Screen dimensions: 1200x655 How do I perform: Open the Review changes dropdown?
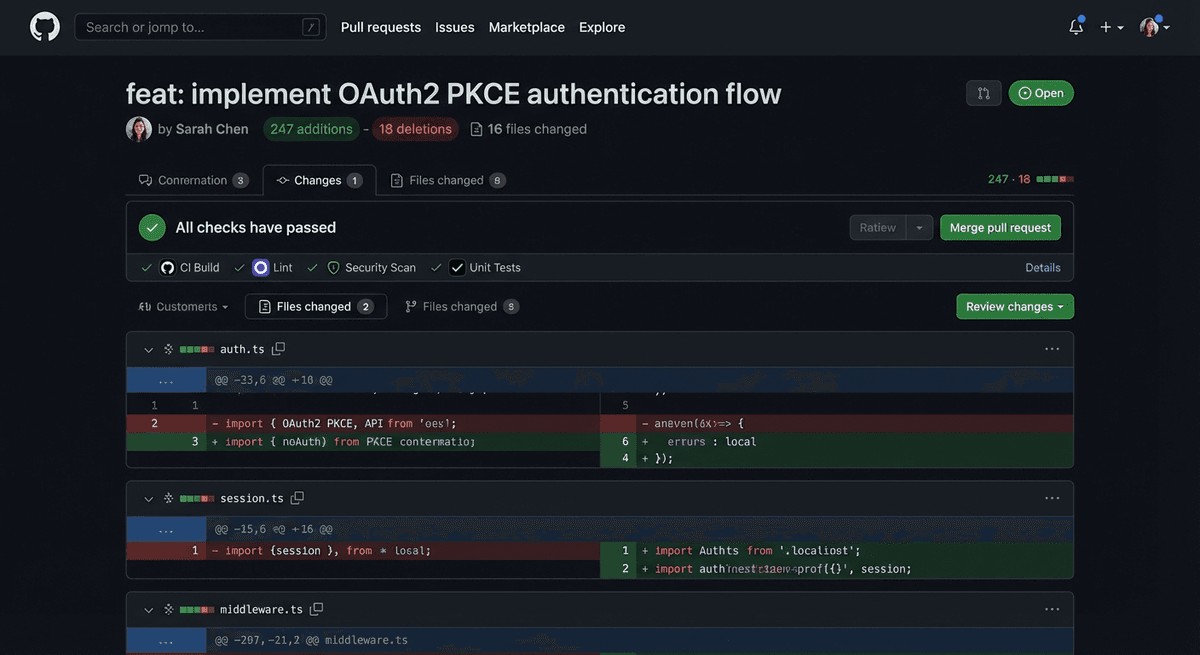click(1014, 306)
